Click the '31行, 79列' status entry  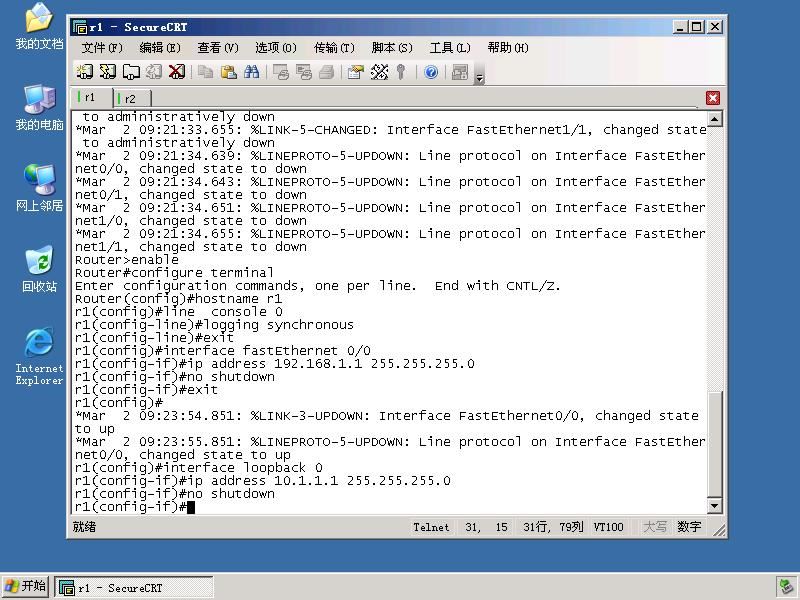tap(553, 527)
